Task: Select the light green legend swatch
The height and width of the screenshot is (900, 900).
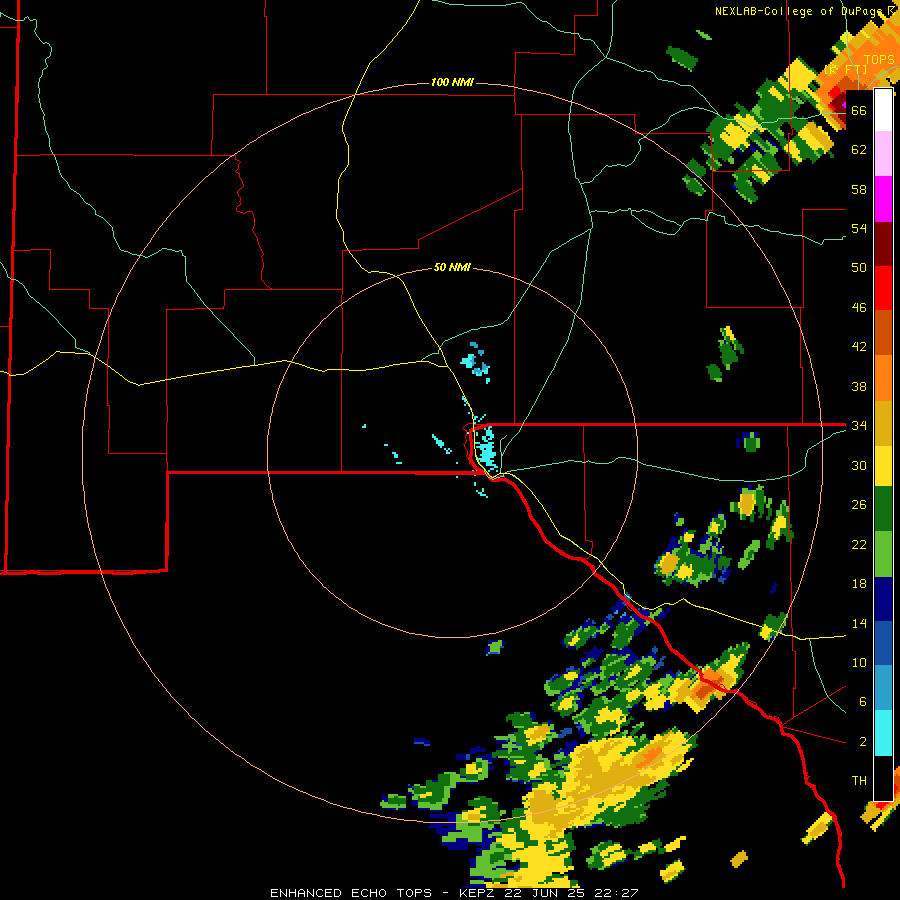Action: pos(883,554)
